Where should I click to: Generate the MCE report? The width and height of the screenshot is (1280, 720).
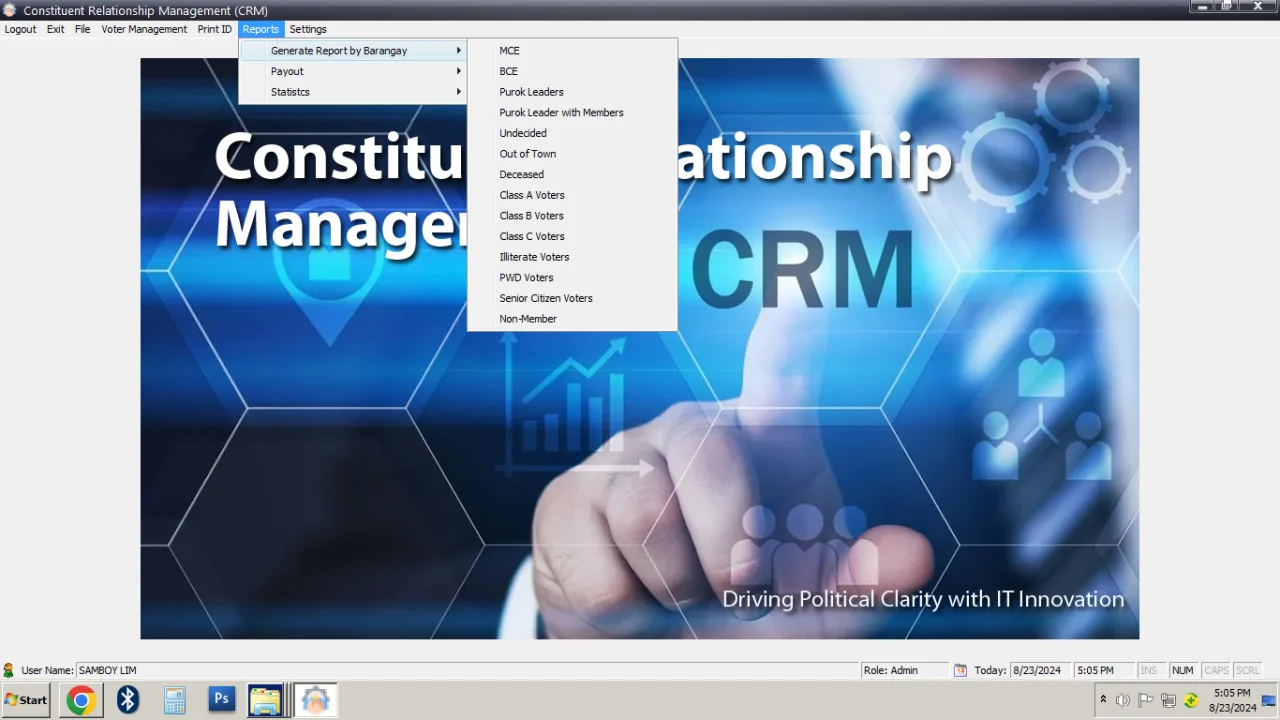(x=572, y=50)
